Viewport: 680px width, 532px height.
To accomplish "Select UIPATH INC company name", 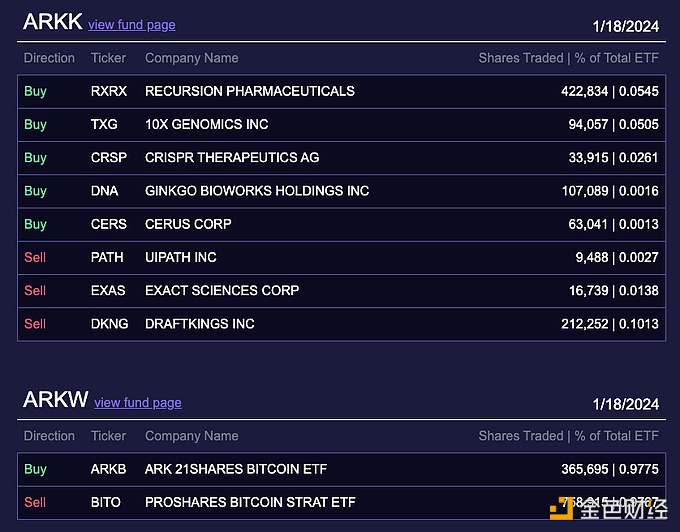I will [181, 257].
